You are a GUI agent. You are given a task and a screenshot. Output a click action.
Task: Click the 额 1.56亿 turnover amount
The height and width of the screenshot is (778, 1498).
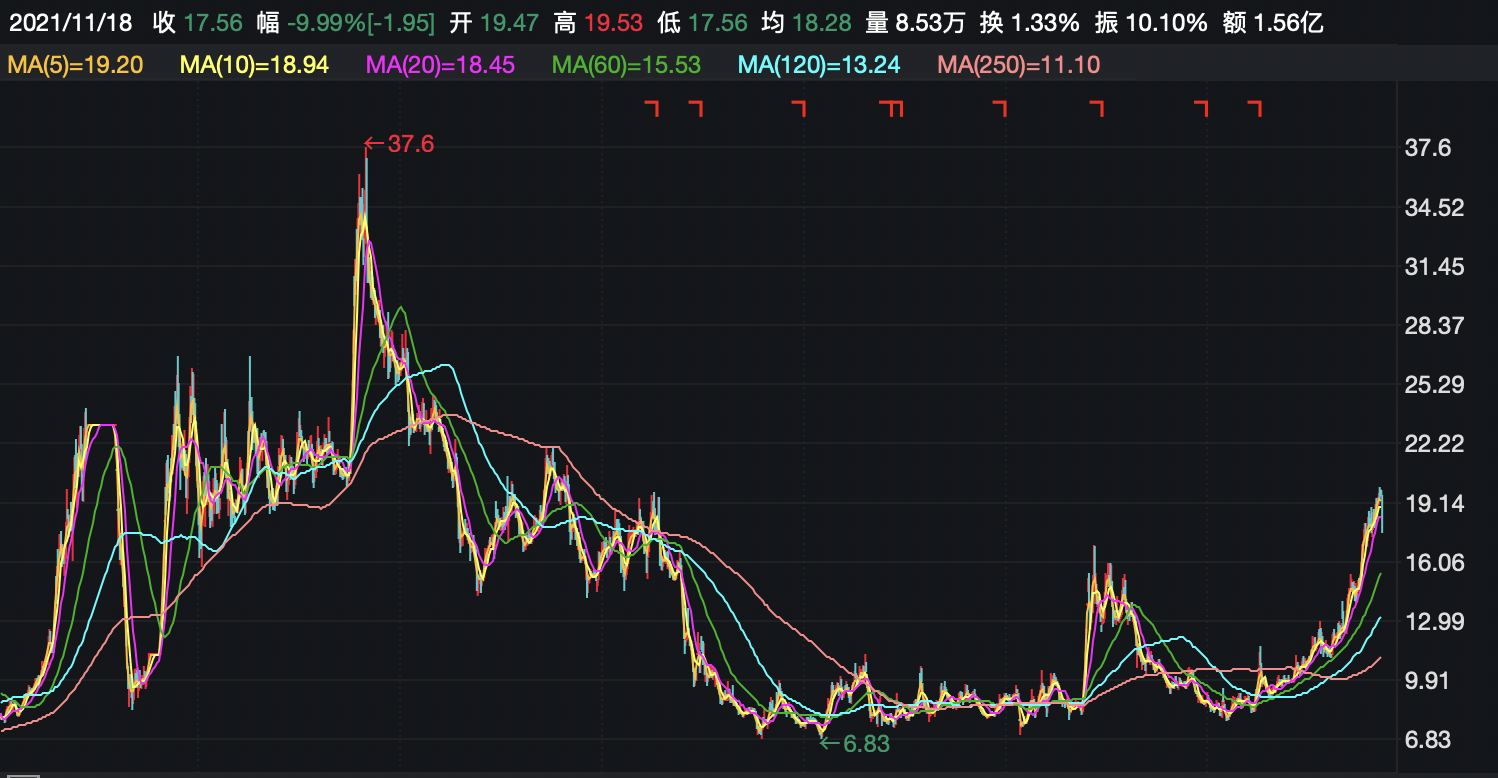coord(1273,23)
